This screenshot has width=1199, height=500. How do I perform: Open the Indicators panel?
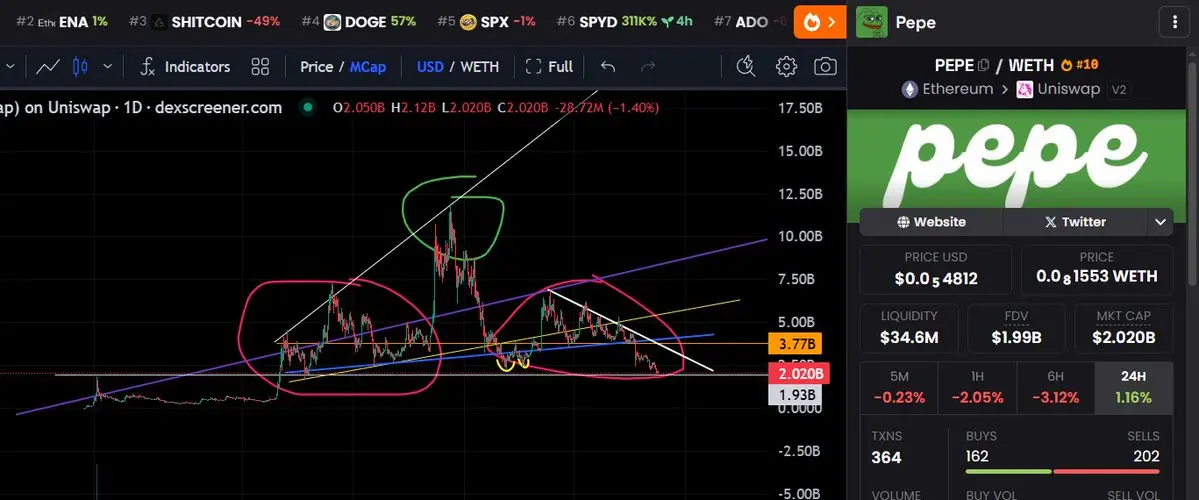point(185,67)
